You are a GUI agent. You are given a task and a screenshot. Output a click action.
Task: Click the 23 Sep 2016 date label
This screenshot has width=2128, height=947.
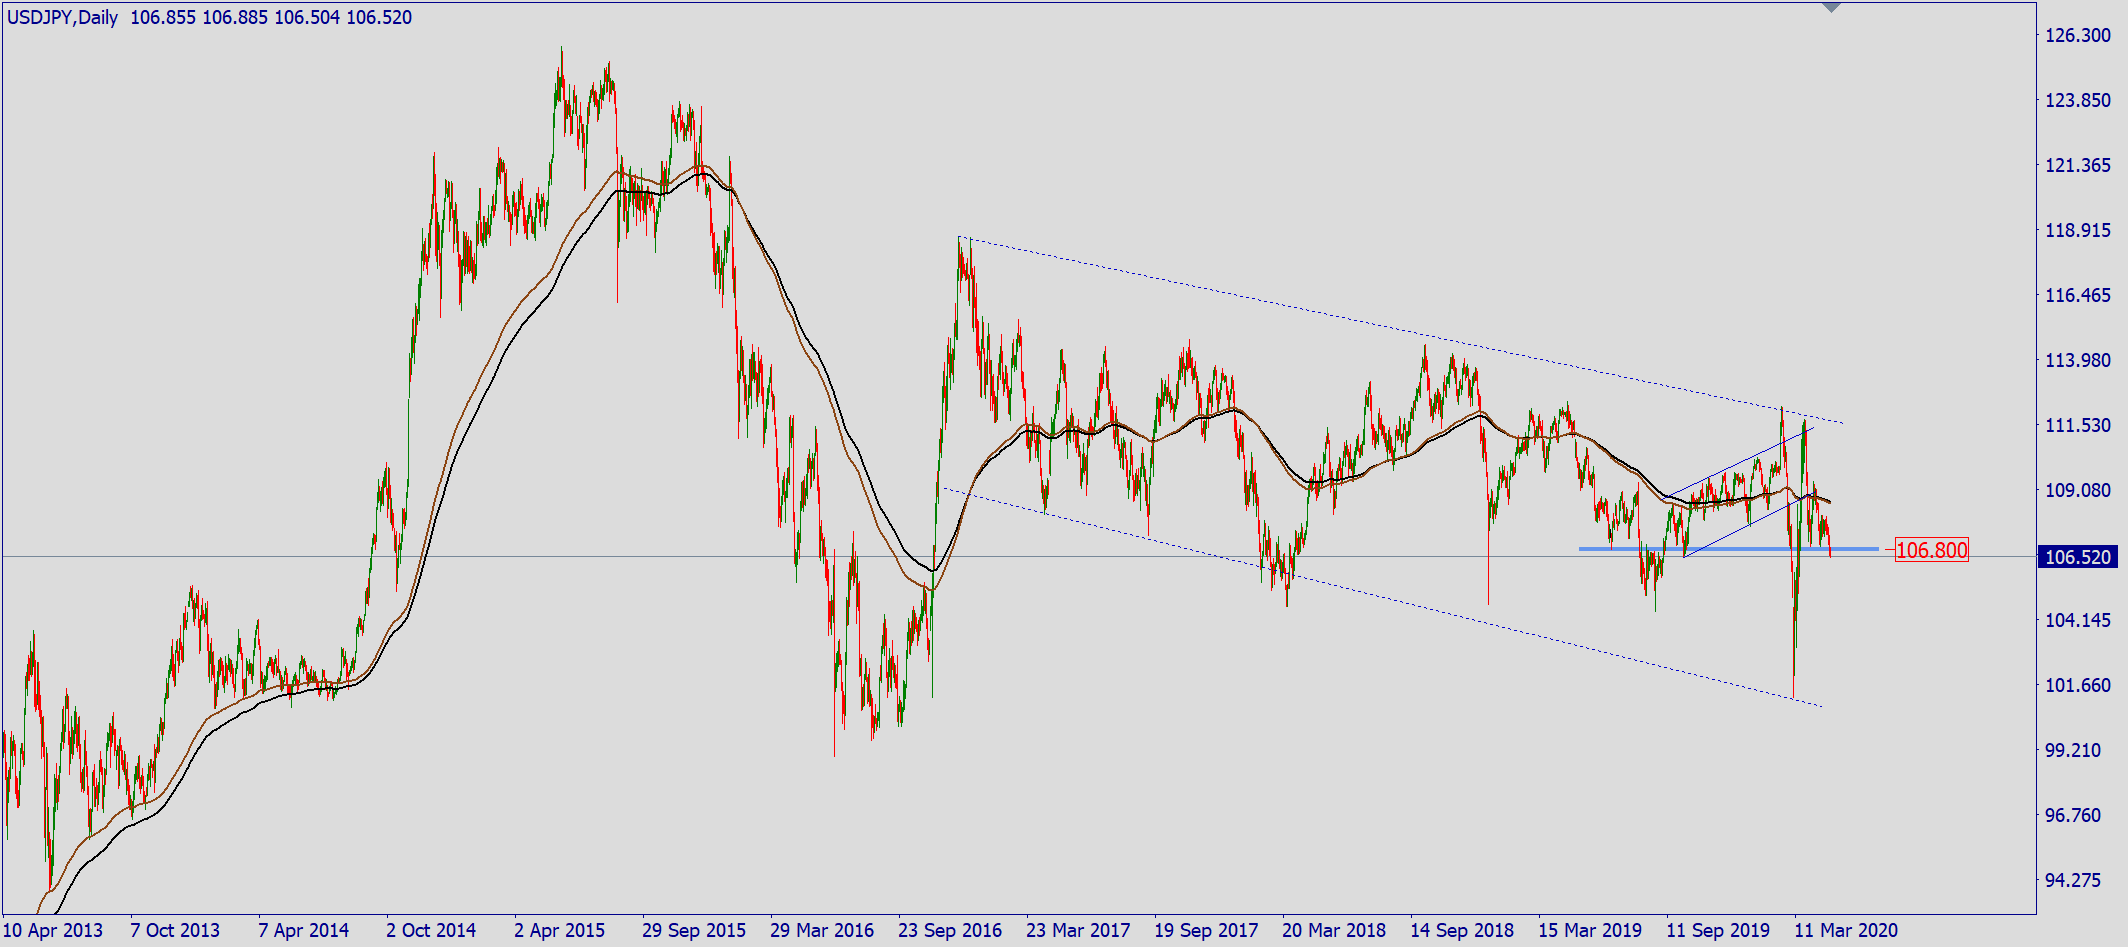pos(950,931)
